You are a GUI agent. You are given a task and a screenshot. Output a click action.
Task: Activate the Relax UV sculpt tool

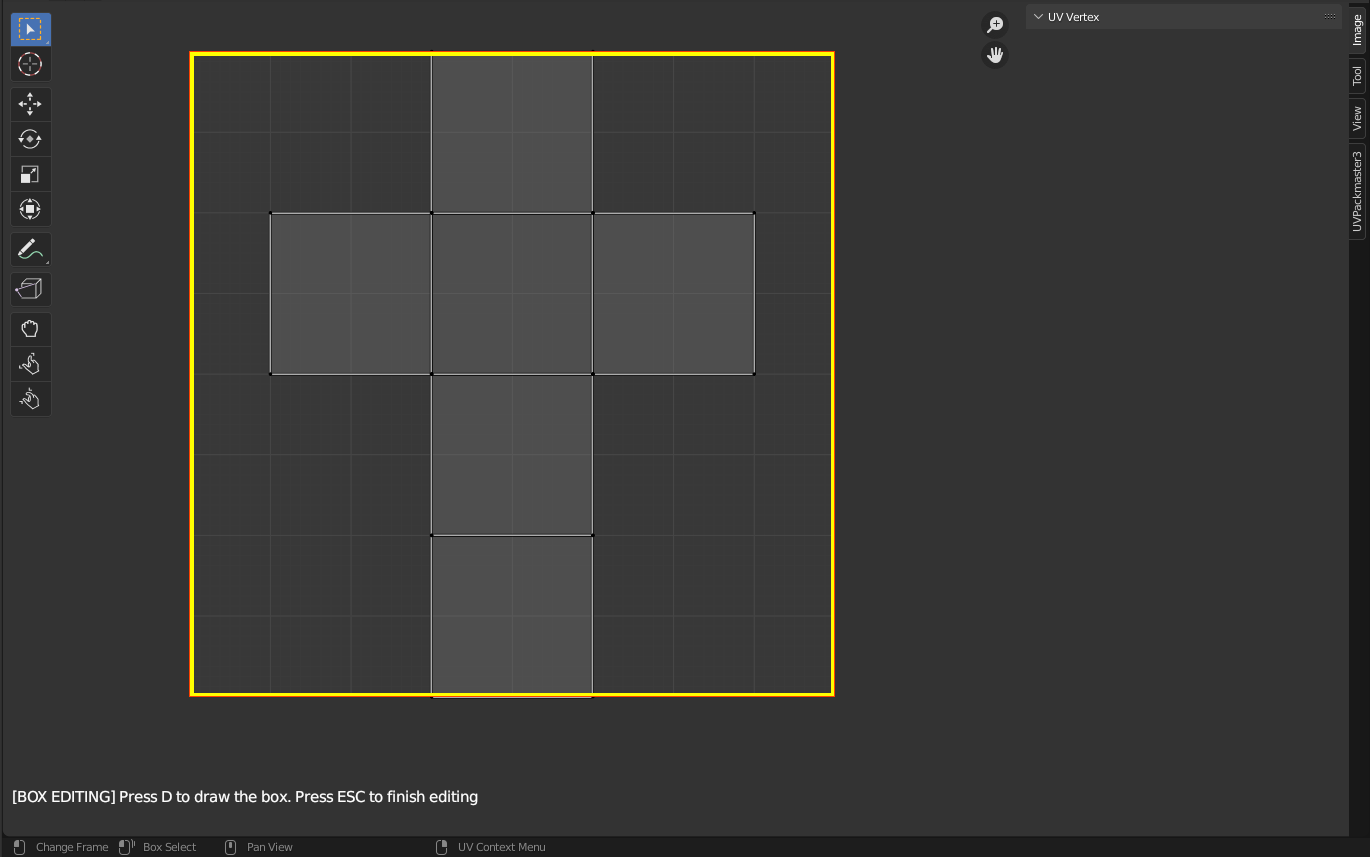tap(30, 363)
